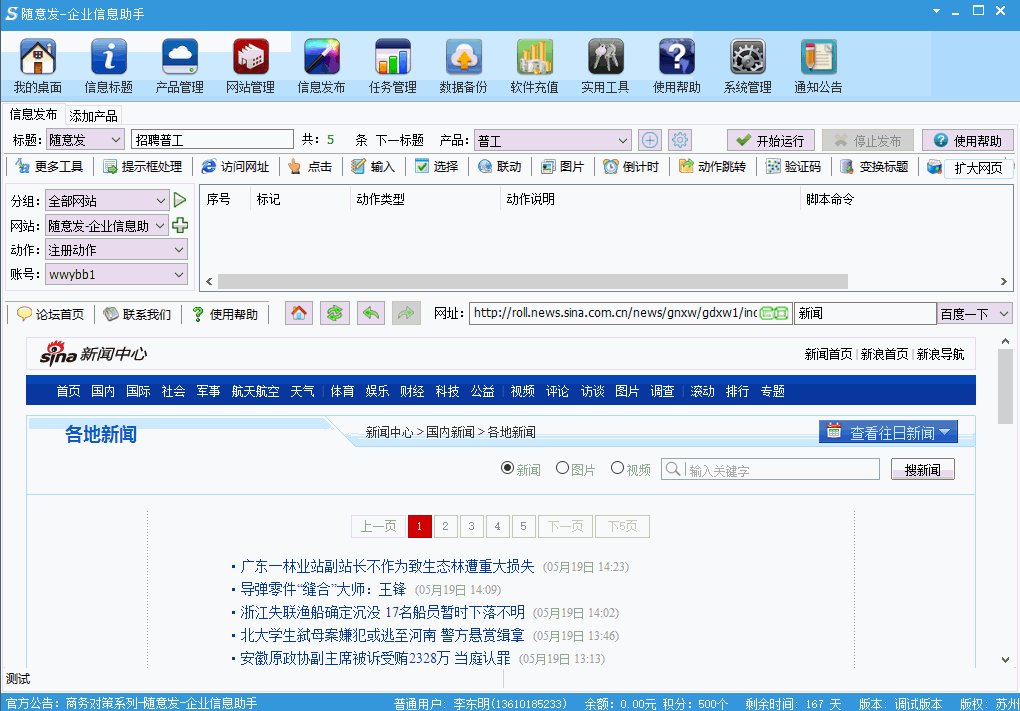Screen dimensions: 1020x711
Task: Click the 搜新闻 search button
Action: 922,470
